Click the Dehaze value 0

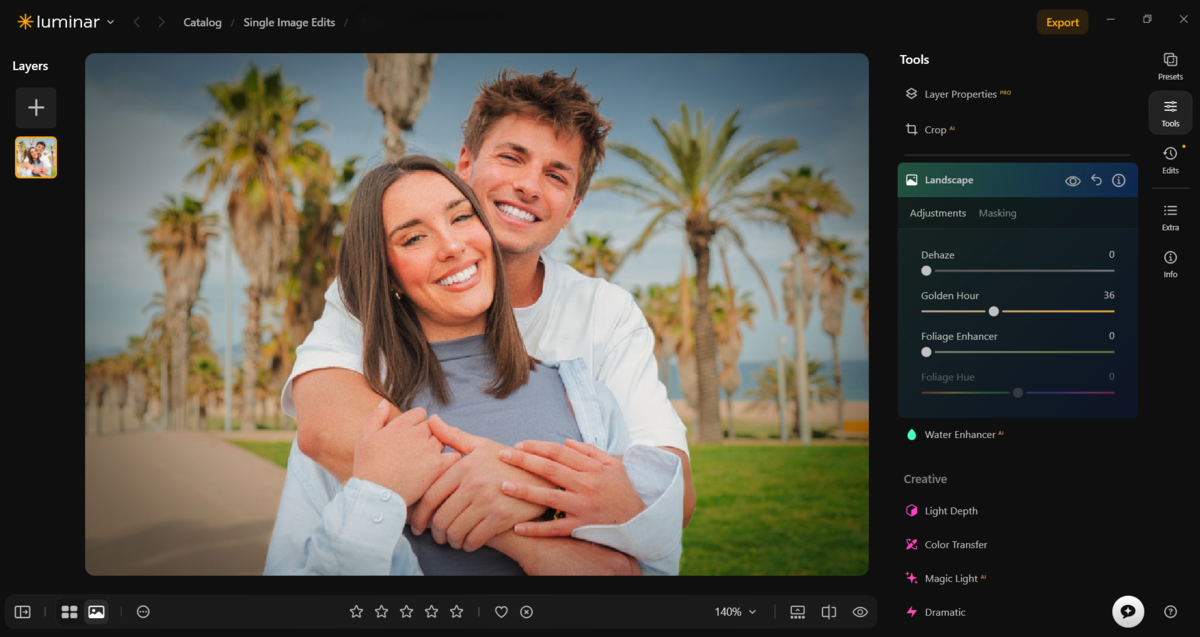1111,255
